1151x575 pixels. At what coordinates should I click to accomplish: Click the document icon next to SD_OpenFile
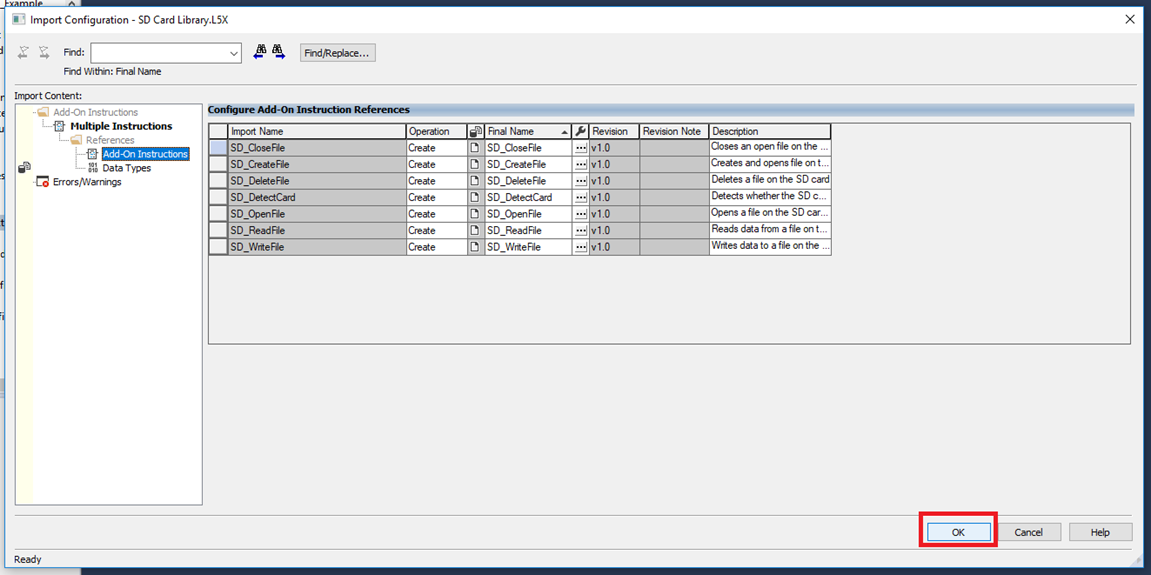(476, 214)
